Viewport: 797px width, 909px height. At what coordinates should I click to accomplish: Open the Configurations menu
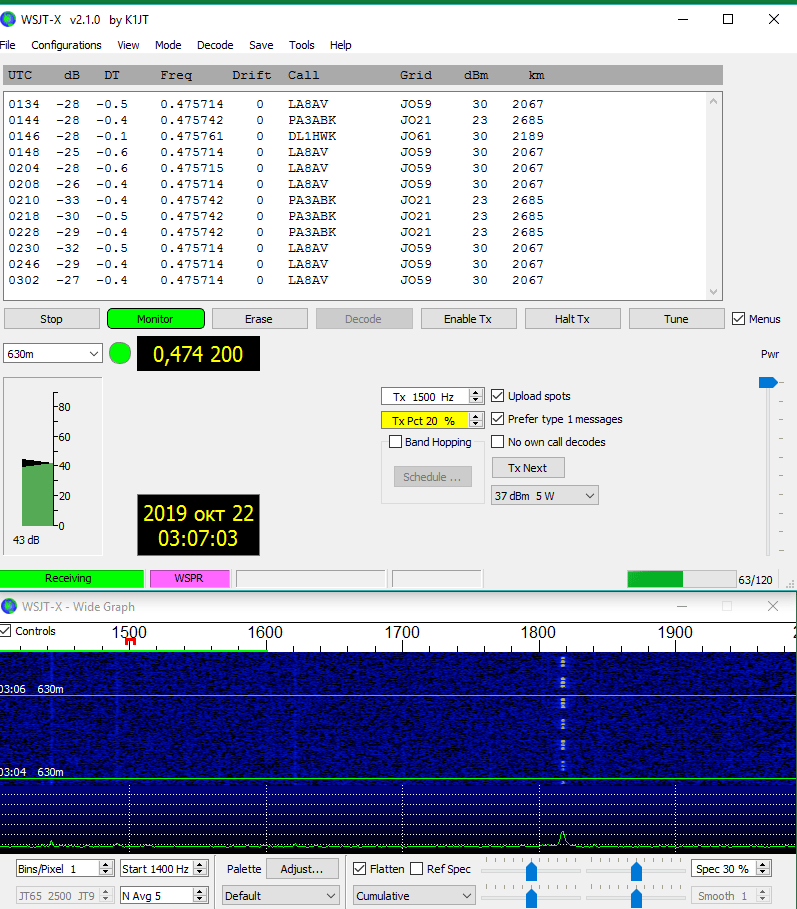66,45
